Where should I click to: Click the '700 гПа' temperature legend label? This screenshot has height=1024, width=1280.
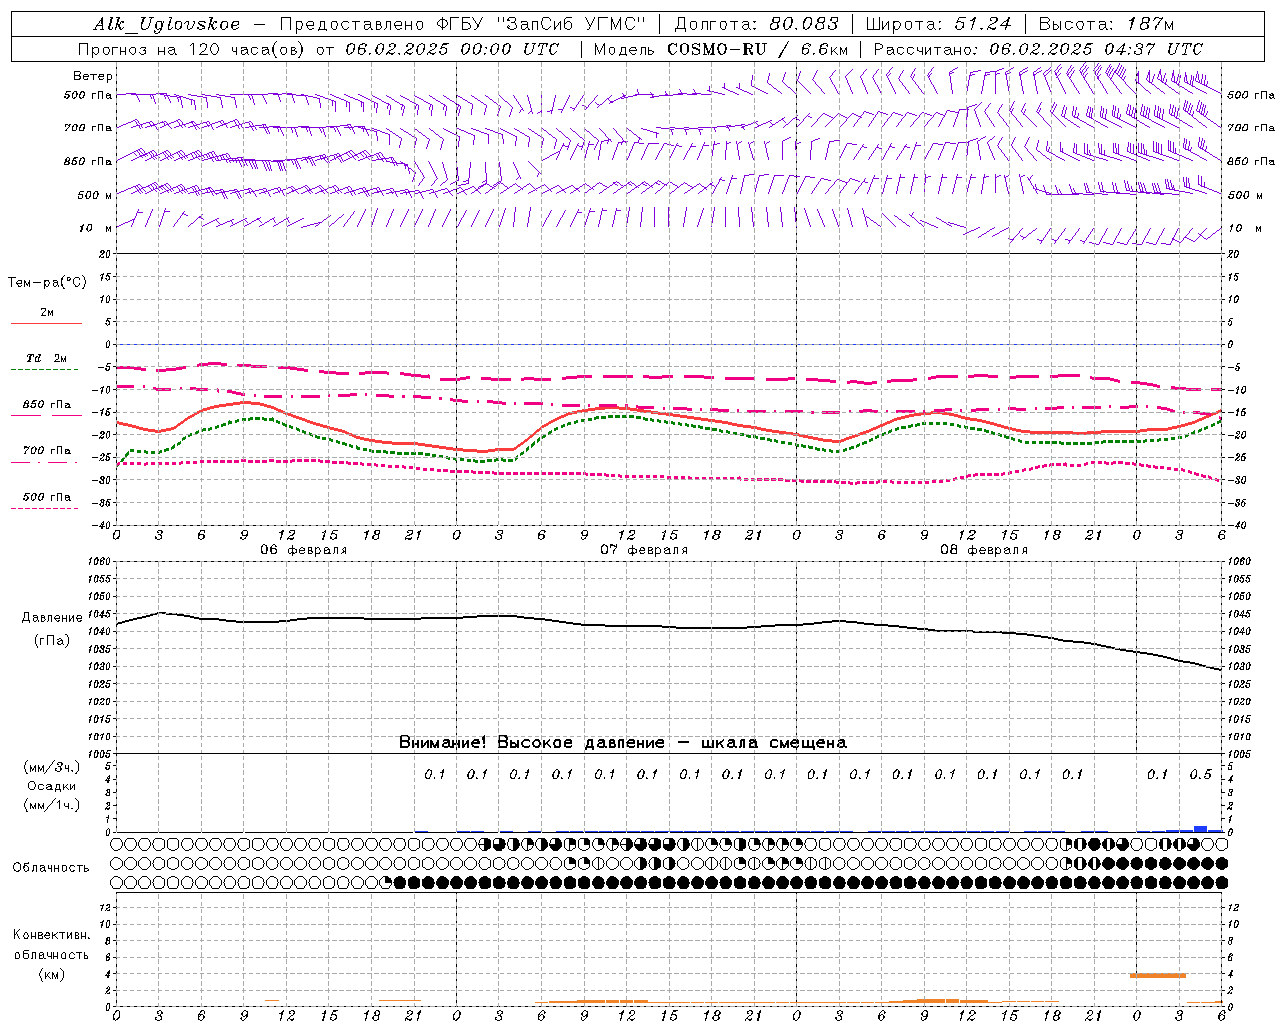(46, 451)
